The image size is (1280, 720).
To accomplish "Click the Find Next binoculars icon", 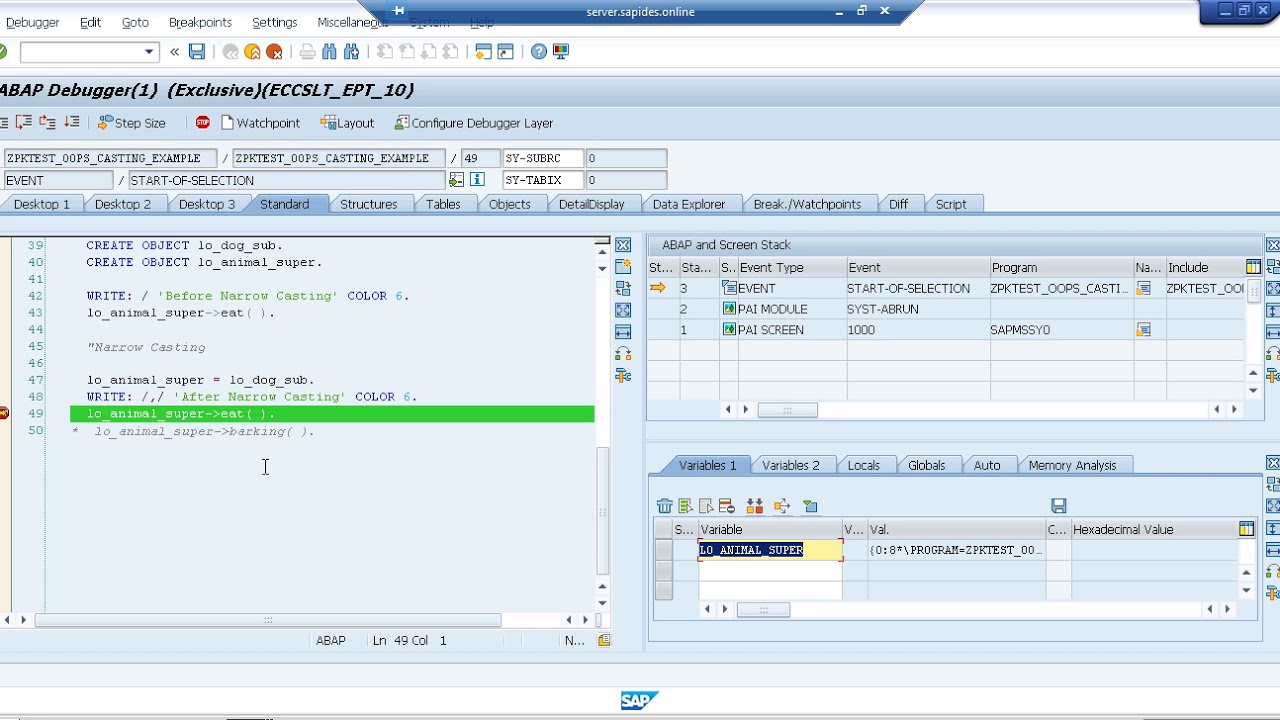I will [352, 52].
